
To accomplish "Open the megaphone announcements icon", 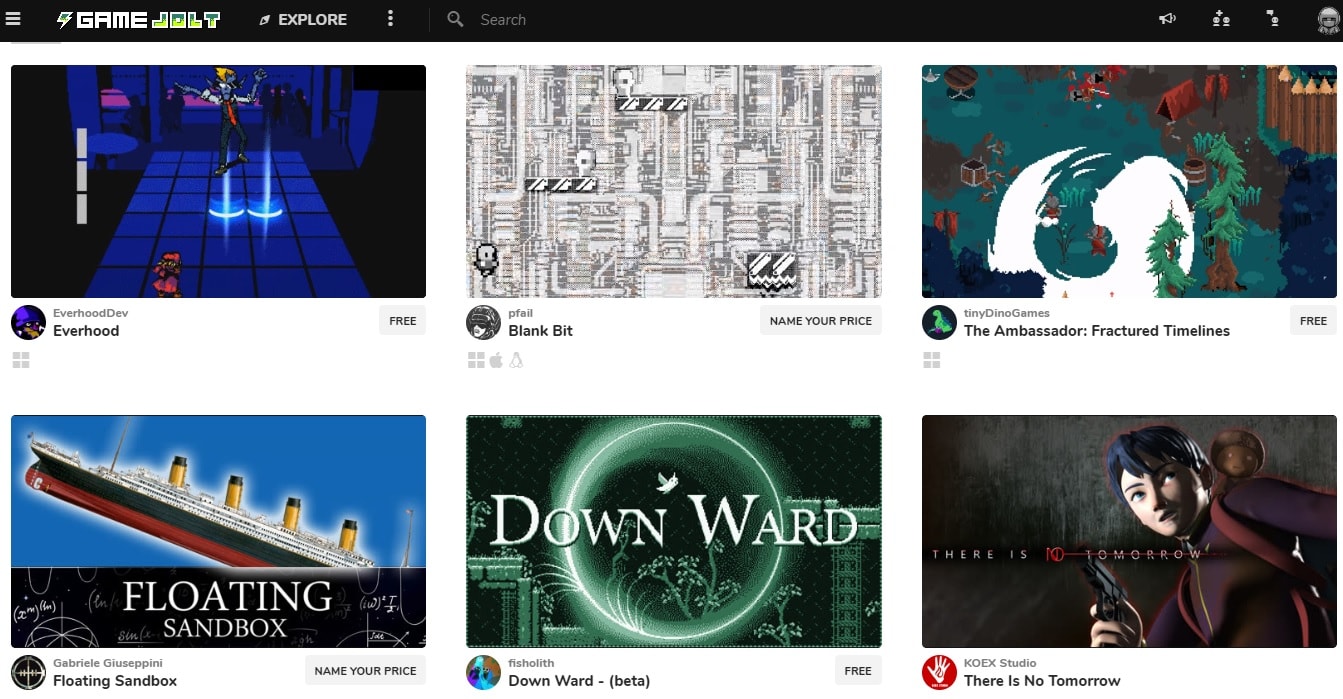I will point(1167,19).
